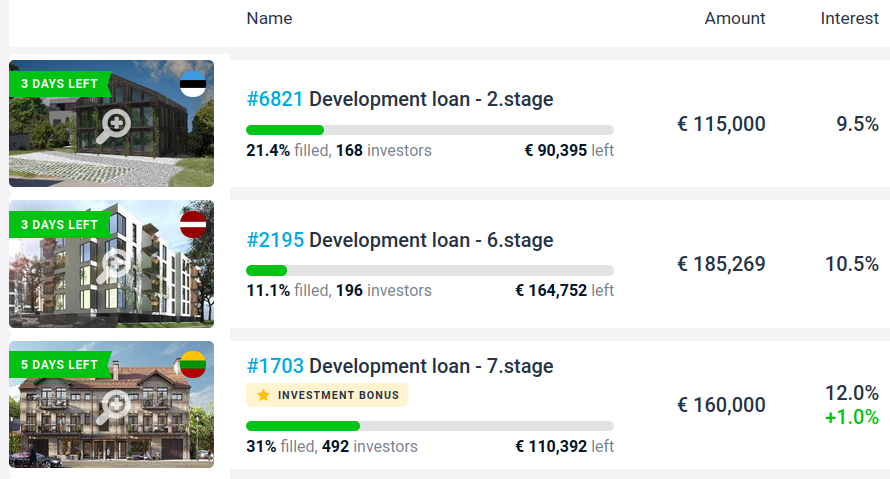The width and height of the screenshot is (890, 479).
Task: Click the +1.0% bonus interest text
Action: [851, 417]
